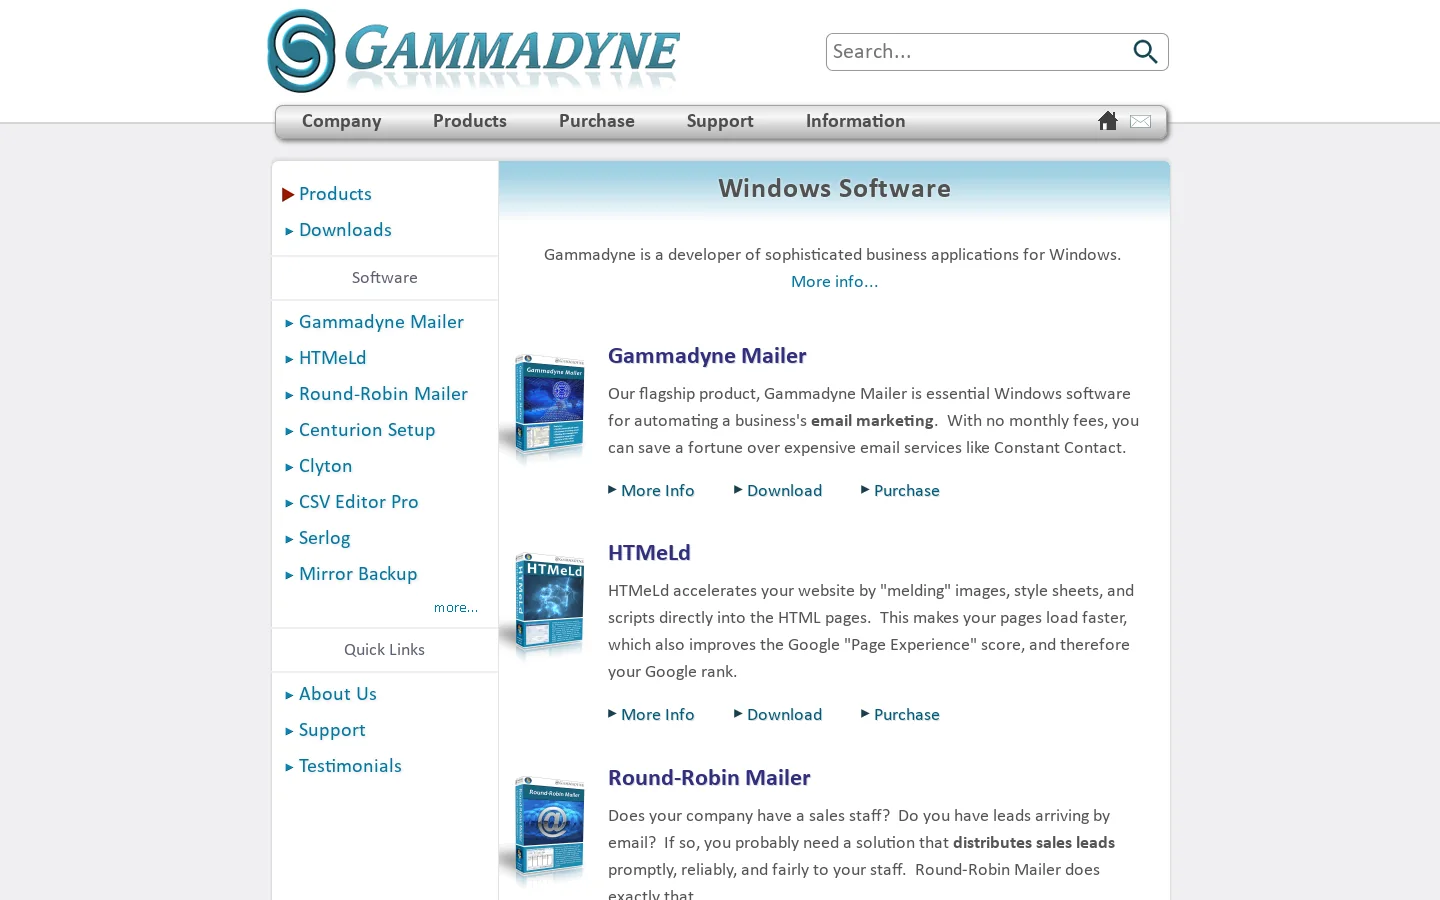1440x900 pixels.
Task: Open Serlog sidebar link
Action: 324,538
